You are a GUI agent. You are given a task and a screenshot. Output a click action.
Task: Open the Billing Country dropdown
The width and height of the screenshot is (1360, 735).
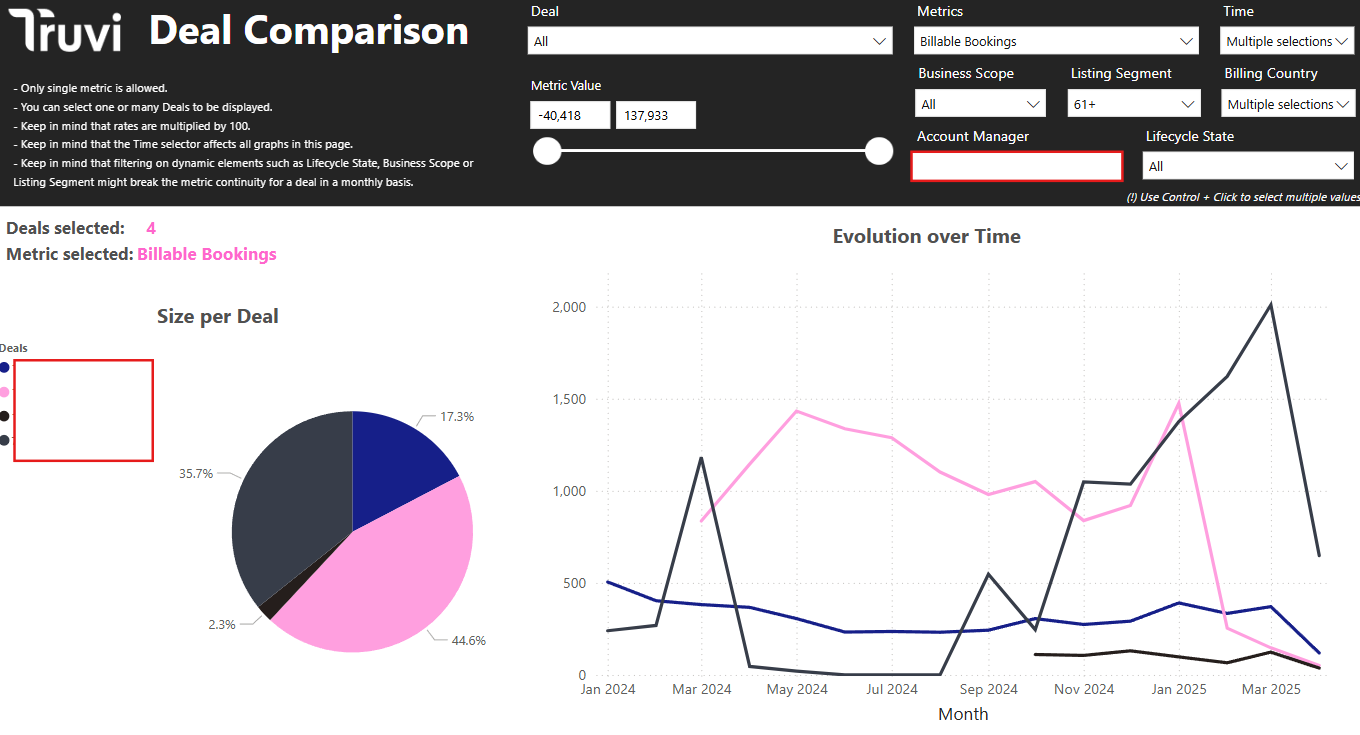pyautogui.click(x=1287, y=104)
